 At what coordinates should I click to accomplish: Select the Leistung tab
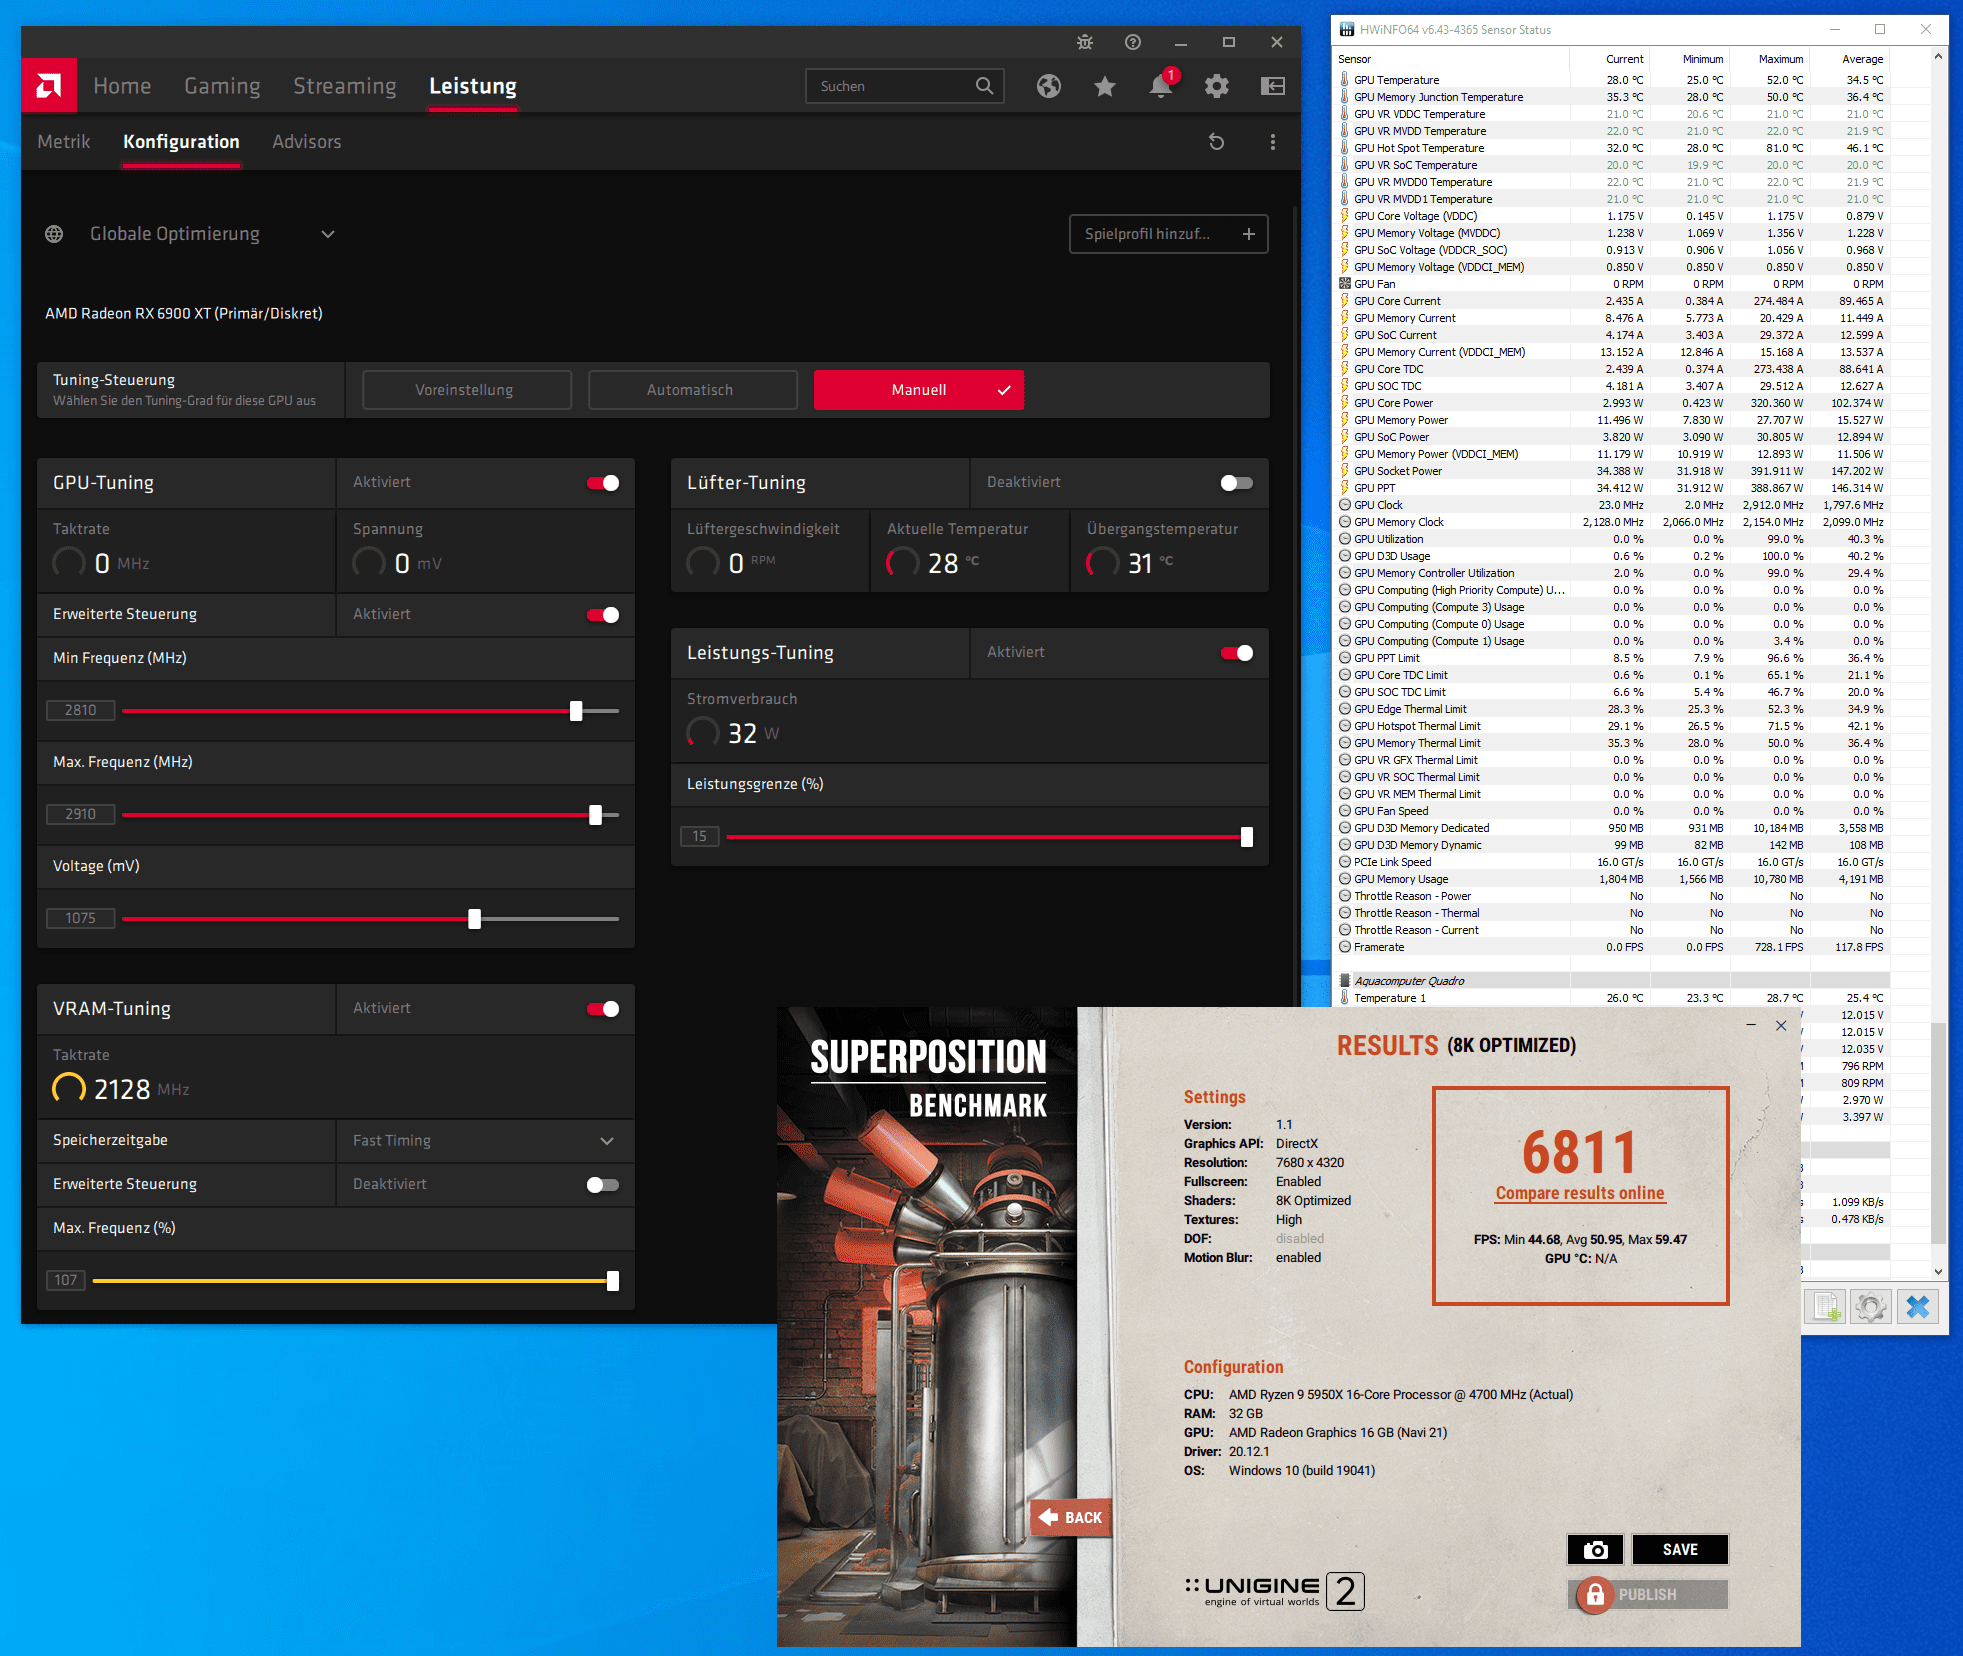(x=473, y=86)
